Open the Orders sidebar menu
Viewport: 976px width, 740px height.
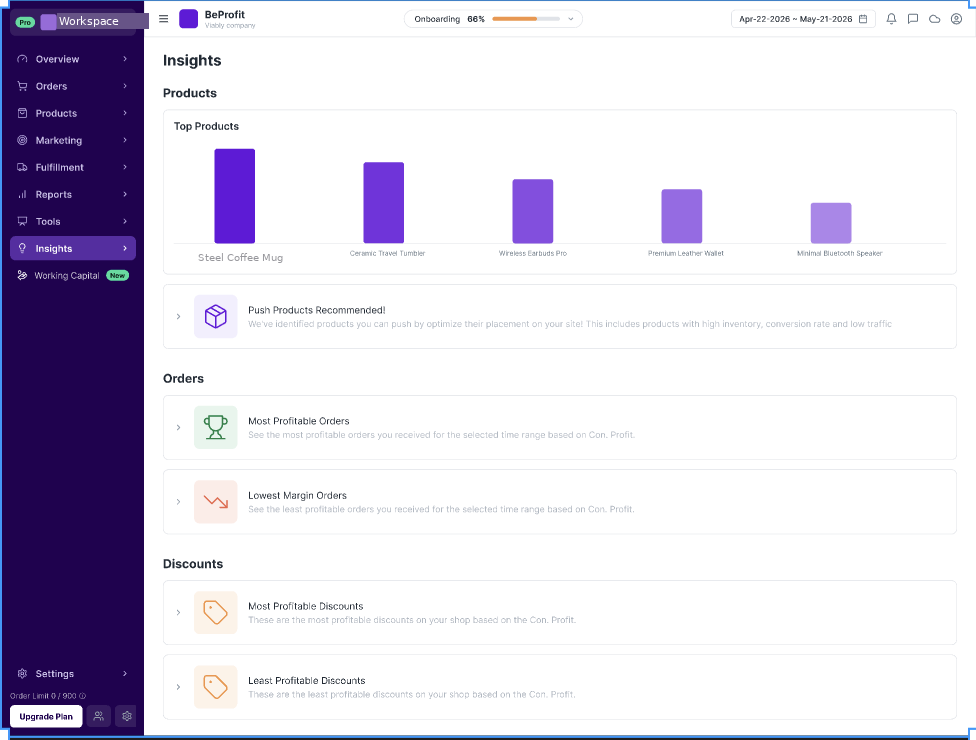click(x=73, y=86)
